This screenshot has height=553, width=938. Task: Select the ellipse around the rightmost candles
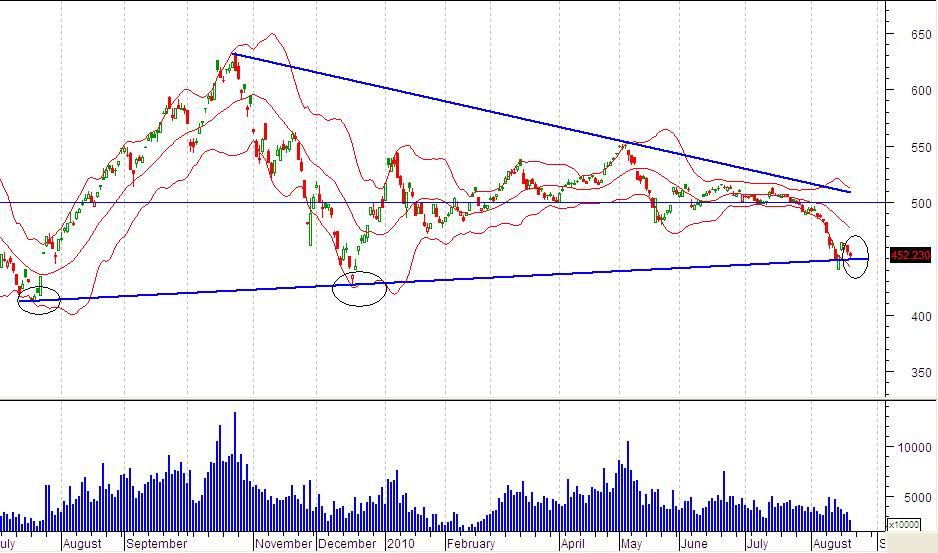point(855,257)
